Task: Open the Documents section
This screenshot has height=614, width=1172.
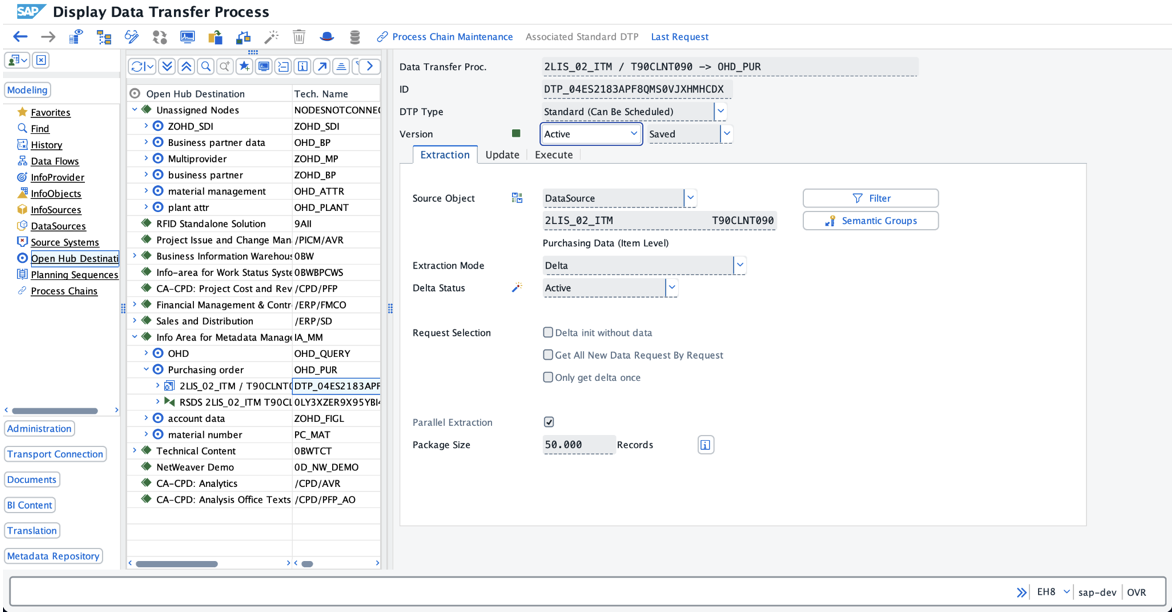Action: pyautogui.click(x=32, y=479)
